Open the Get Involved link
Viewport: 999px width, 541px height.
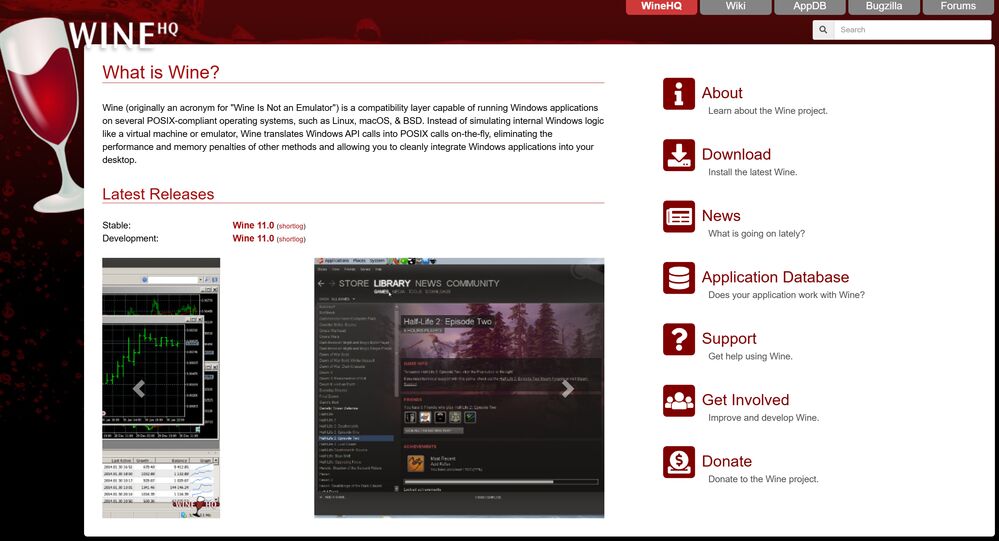click(x=745, y=400)
